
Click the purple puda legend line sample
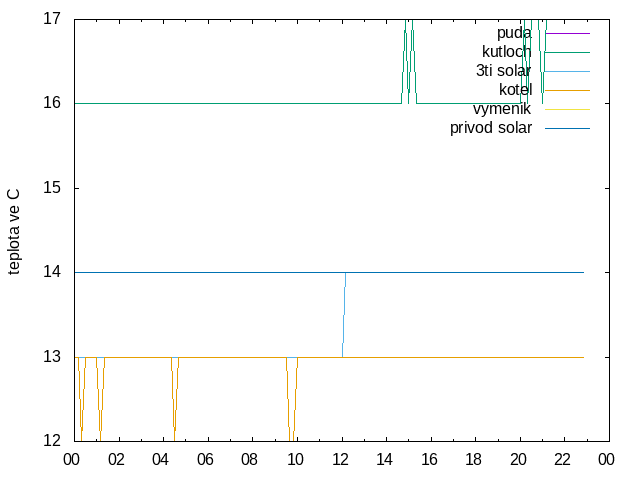[x=567, y=33]
